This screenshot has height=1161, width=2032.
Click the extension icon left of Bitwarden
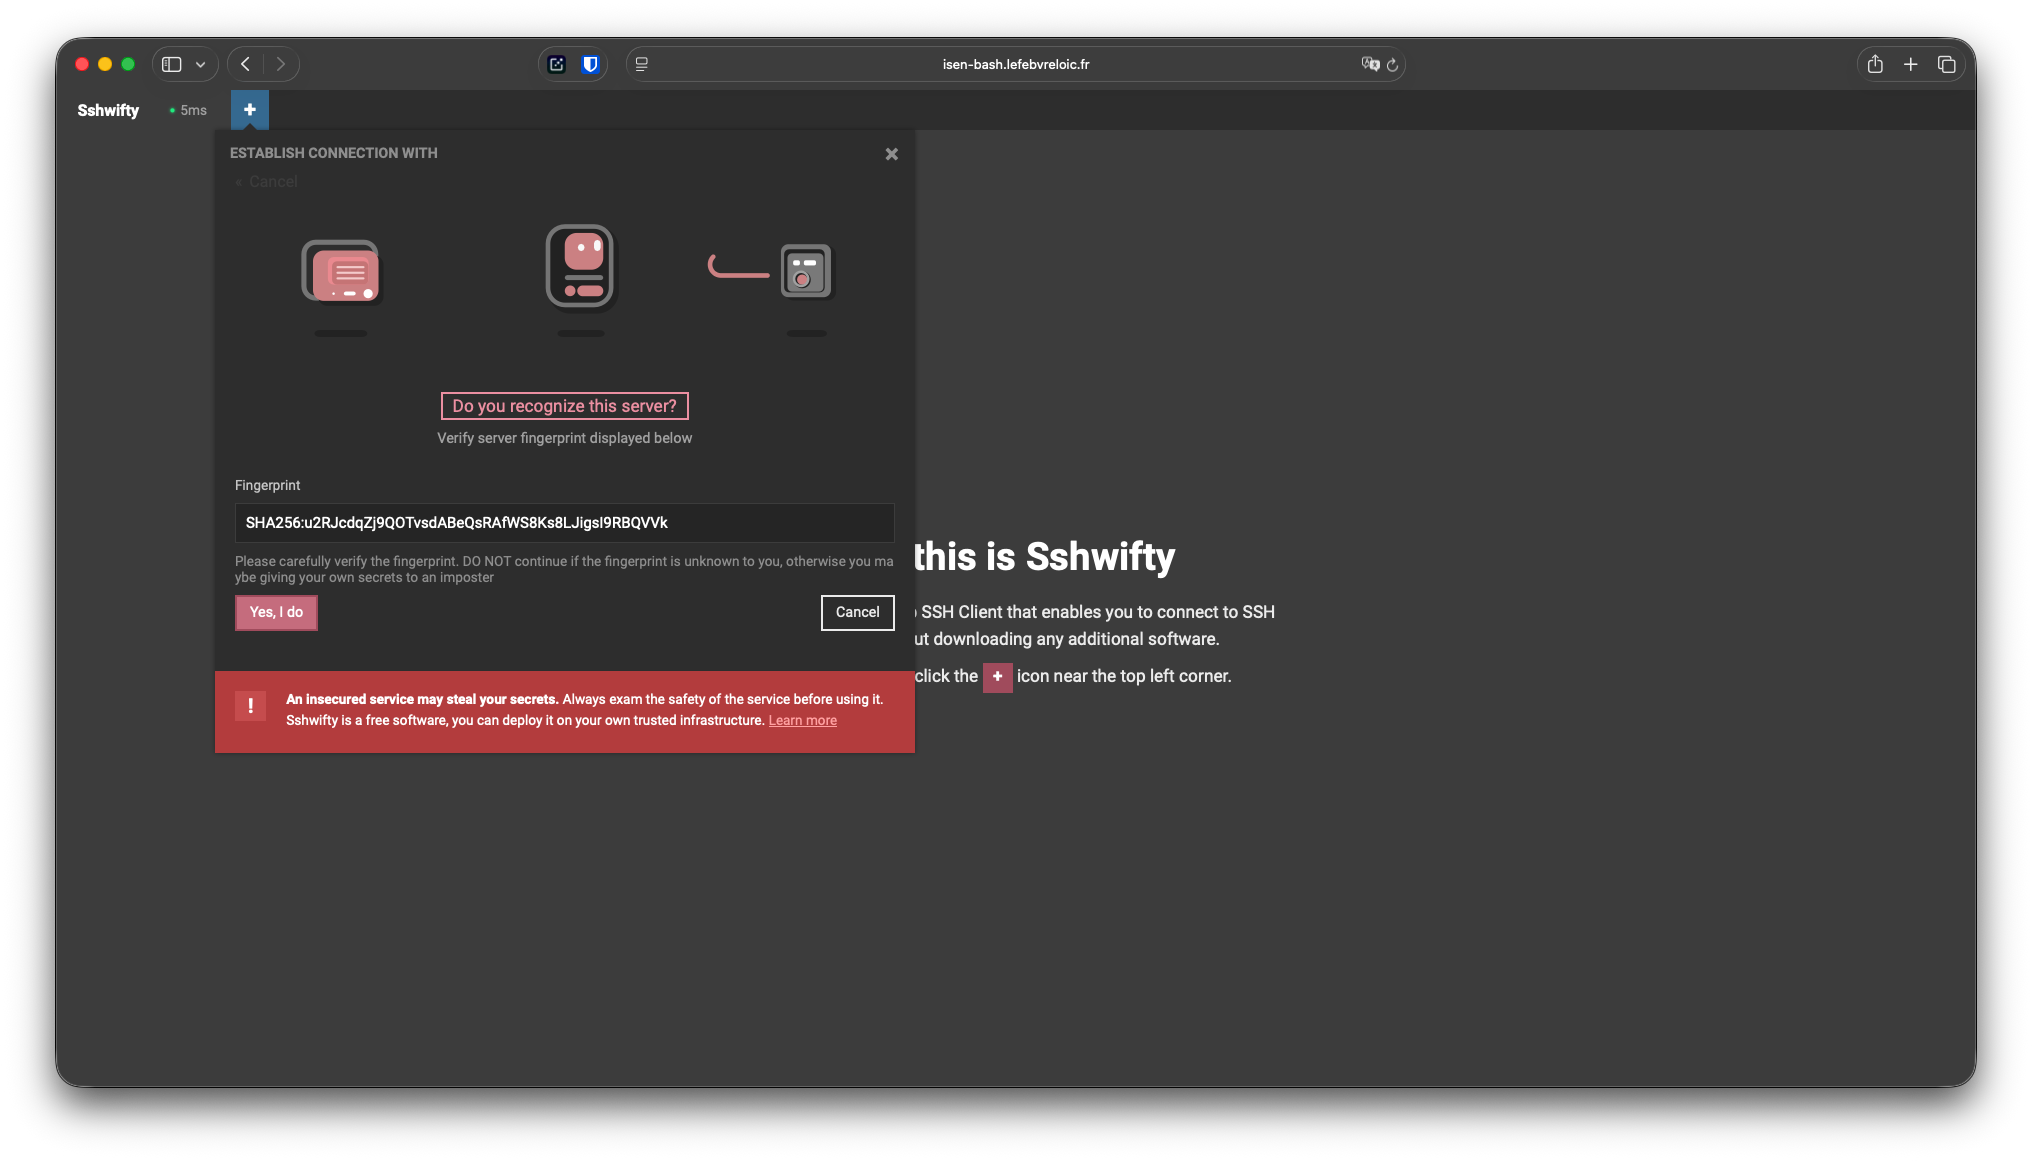(557, 64)
